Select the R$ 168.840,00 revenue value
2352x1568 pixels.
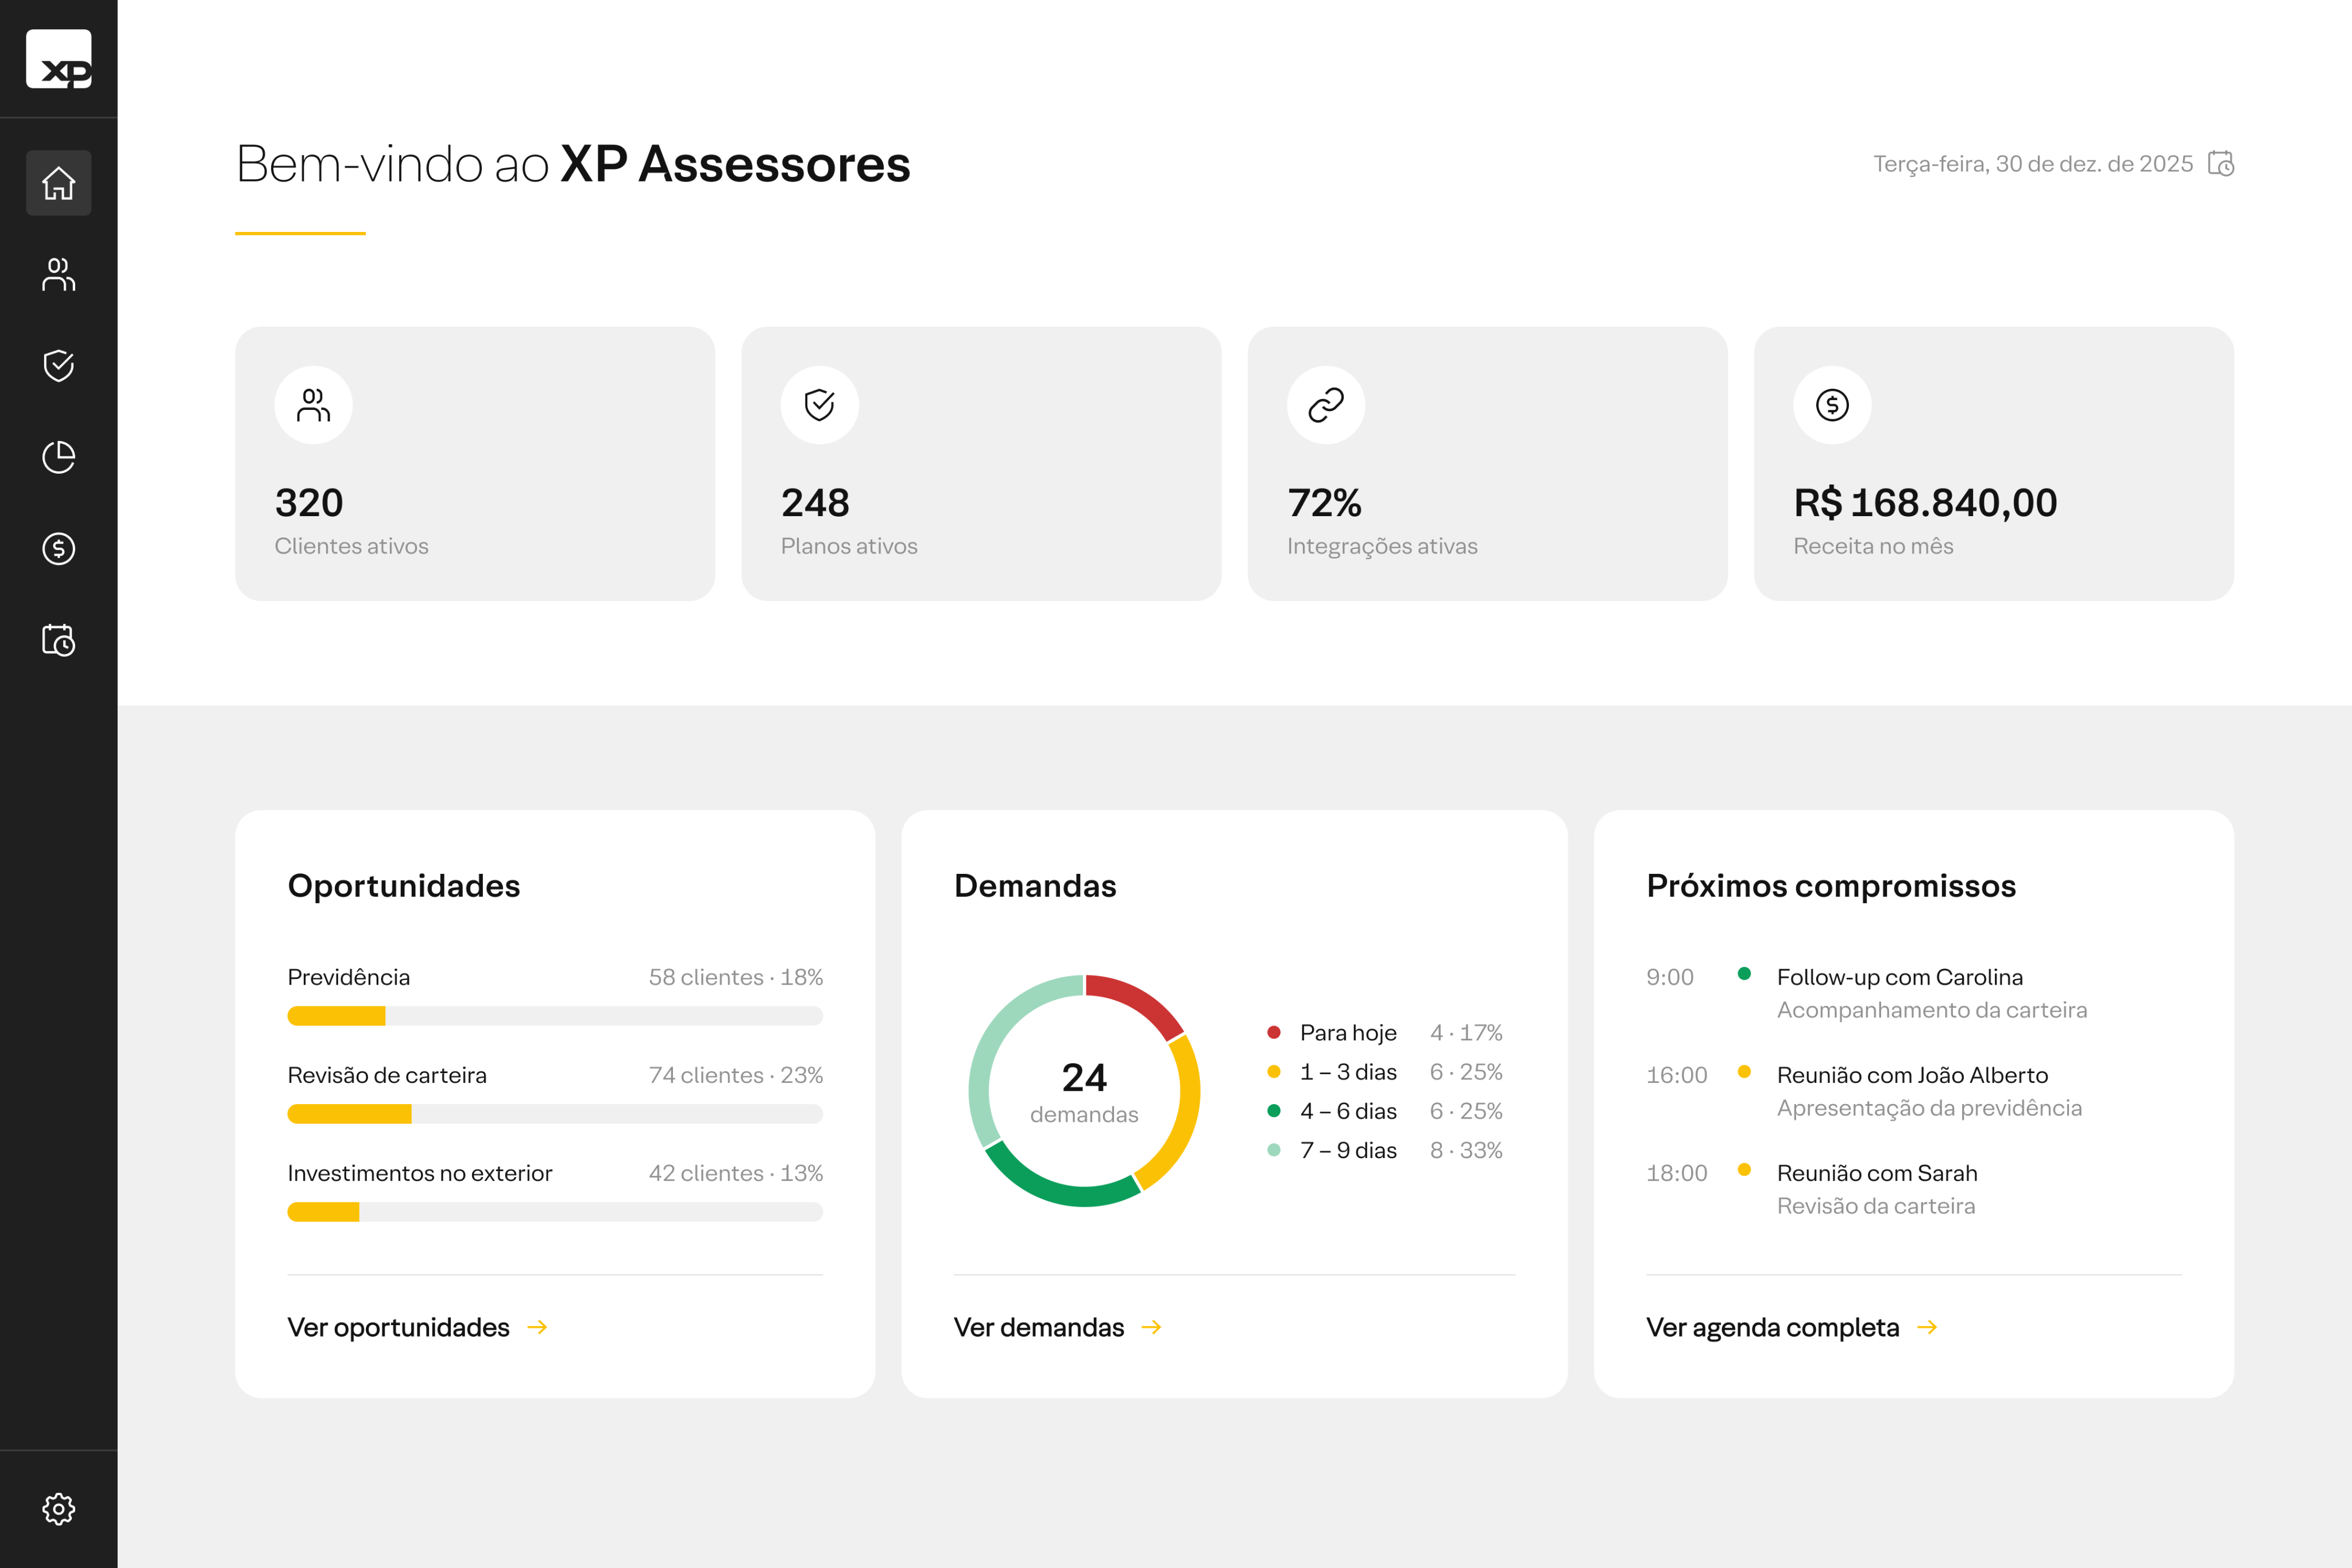pos(1925,503)
